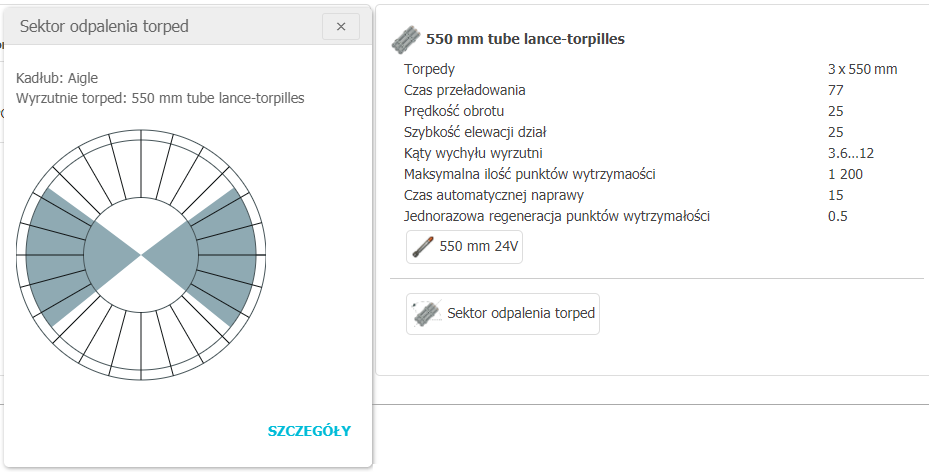Click the torpedo launcher icon beside the heading
Image resolution: width=929 pixels, height=472 pixels.
tap(406, 40)
